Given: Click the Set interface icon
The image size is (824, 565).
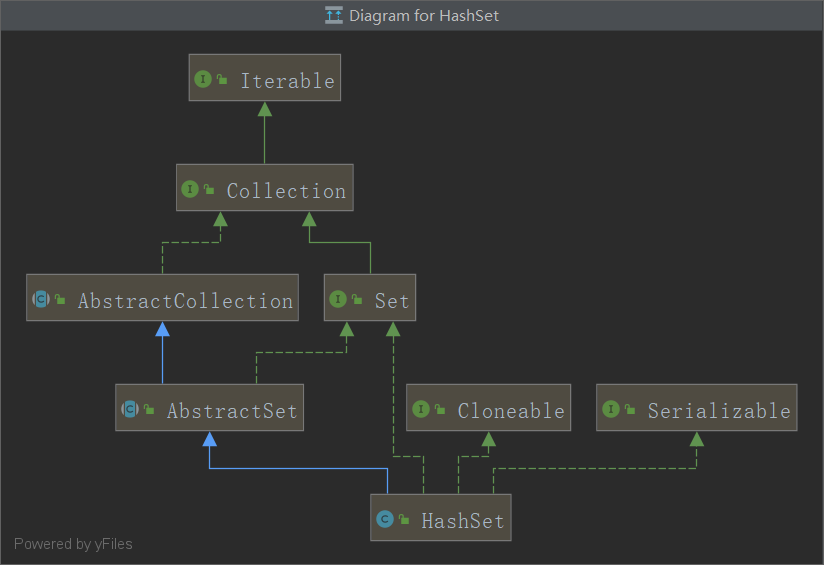Looking at the screenshot, I should (338, 299).
